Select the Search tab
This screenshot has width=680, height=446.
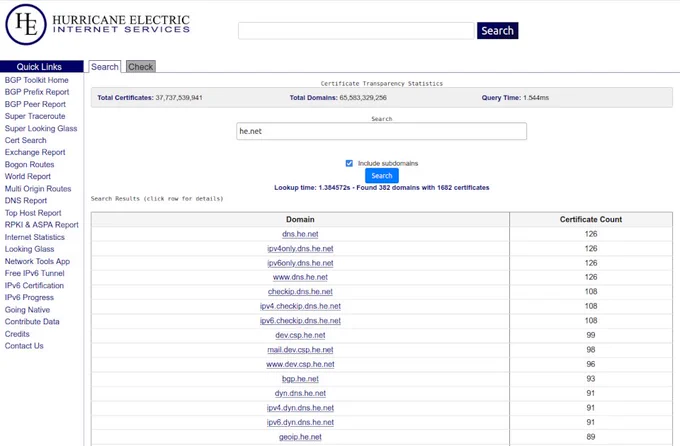click(x=105, y=67)
